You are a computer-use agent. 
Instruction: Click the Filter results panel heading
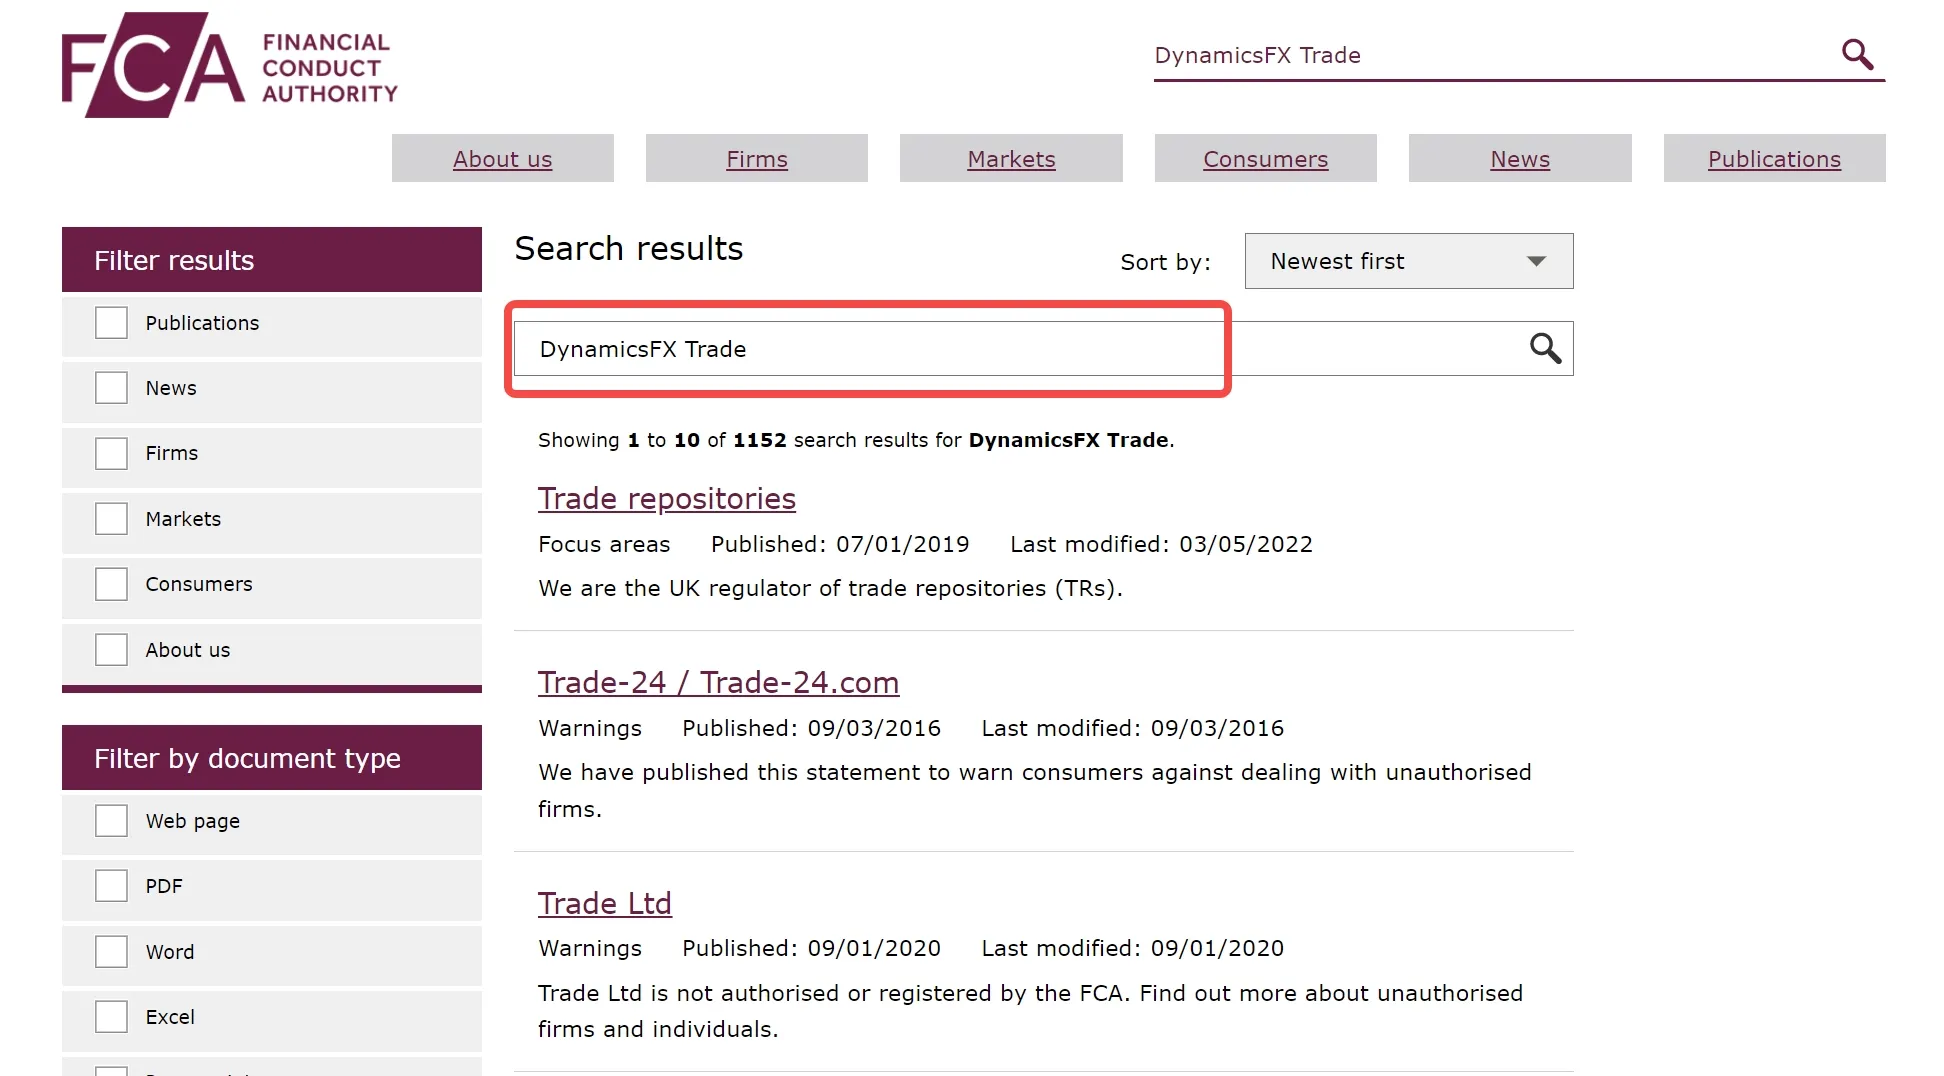(272, 260)
